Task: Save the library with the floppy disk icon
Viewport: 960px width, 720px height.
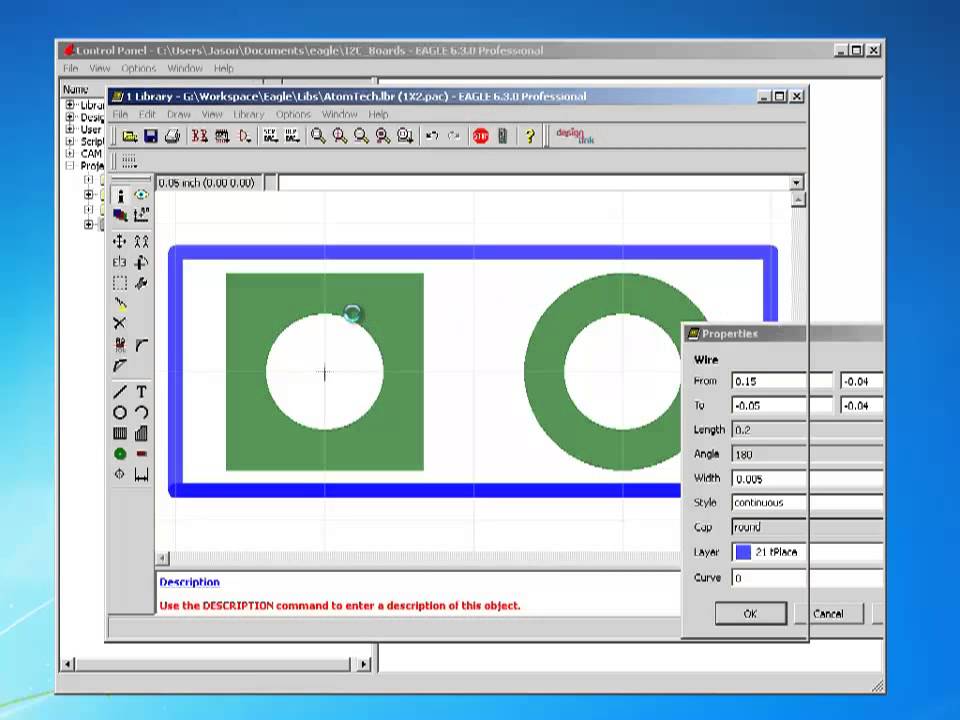Action: pyautogui.click(x=151, y=136)
